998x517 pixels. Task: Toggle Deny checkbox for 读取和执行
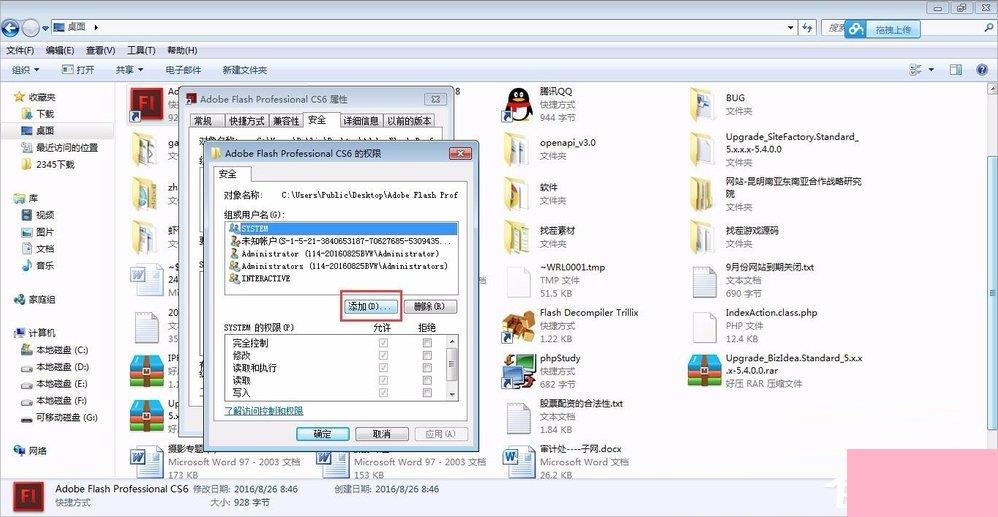(x=427, y=368)
